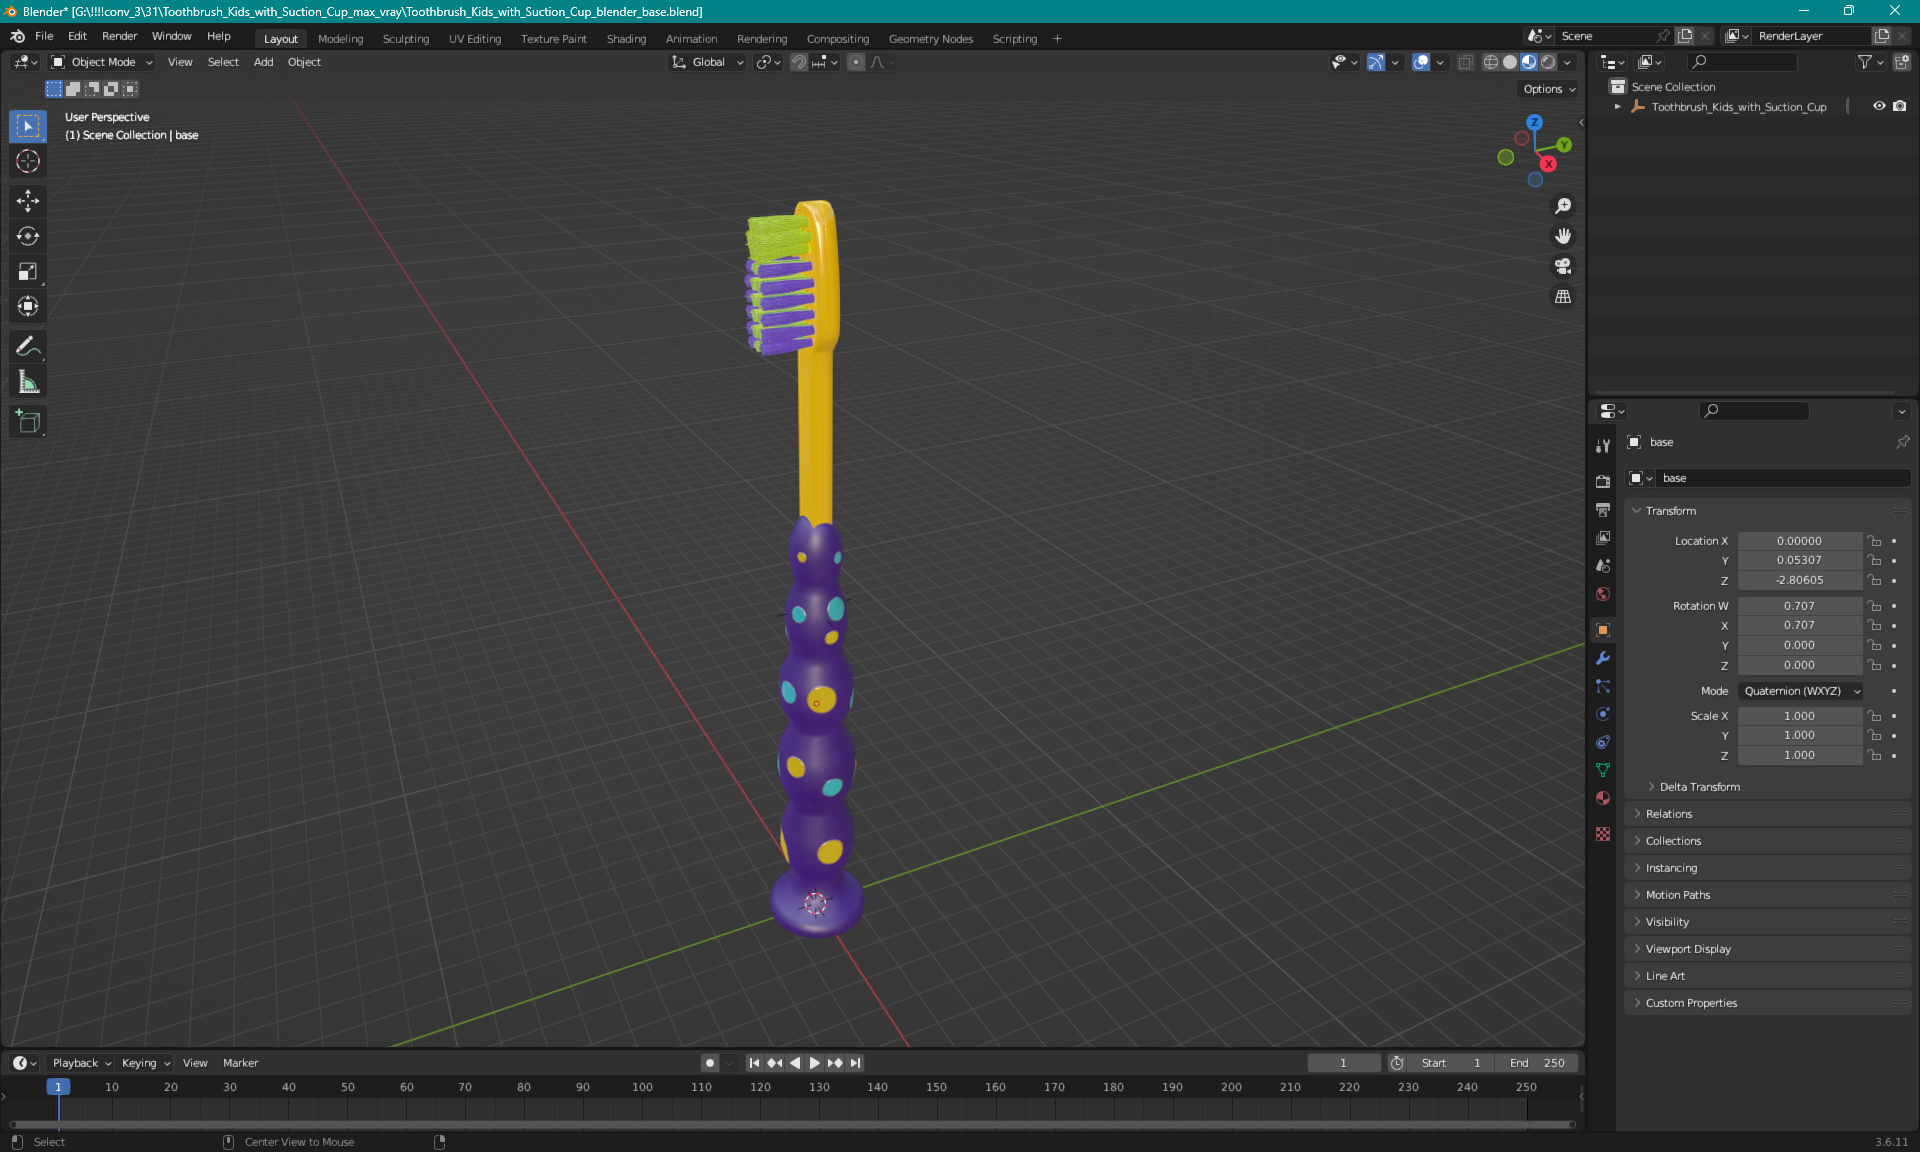This screenshot has width=1920, height=1152.
Task: Jump to timeline end button
Action: [856, 1063]
